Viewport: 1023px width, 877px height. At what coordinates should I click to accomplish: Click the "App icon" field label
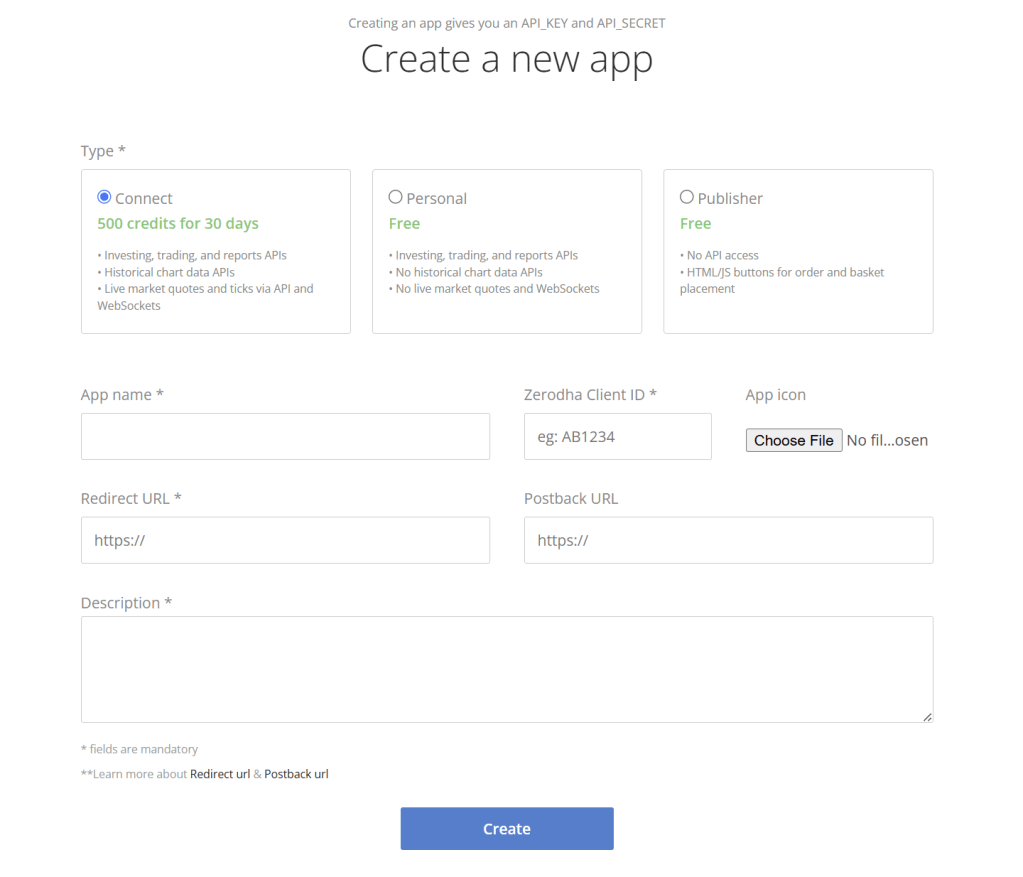(775, 395)
